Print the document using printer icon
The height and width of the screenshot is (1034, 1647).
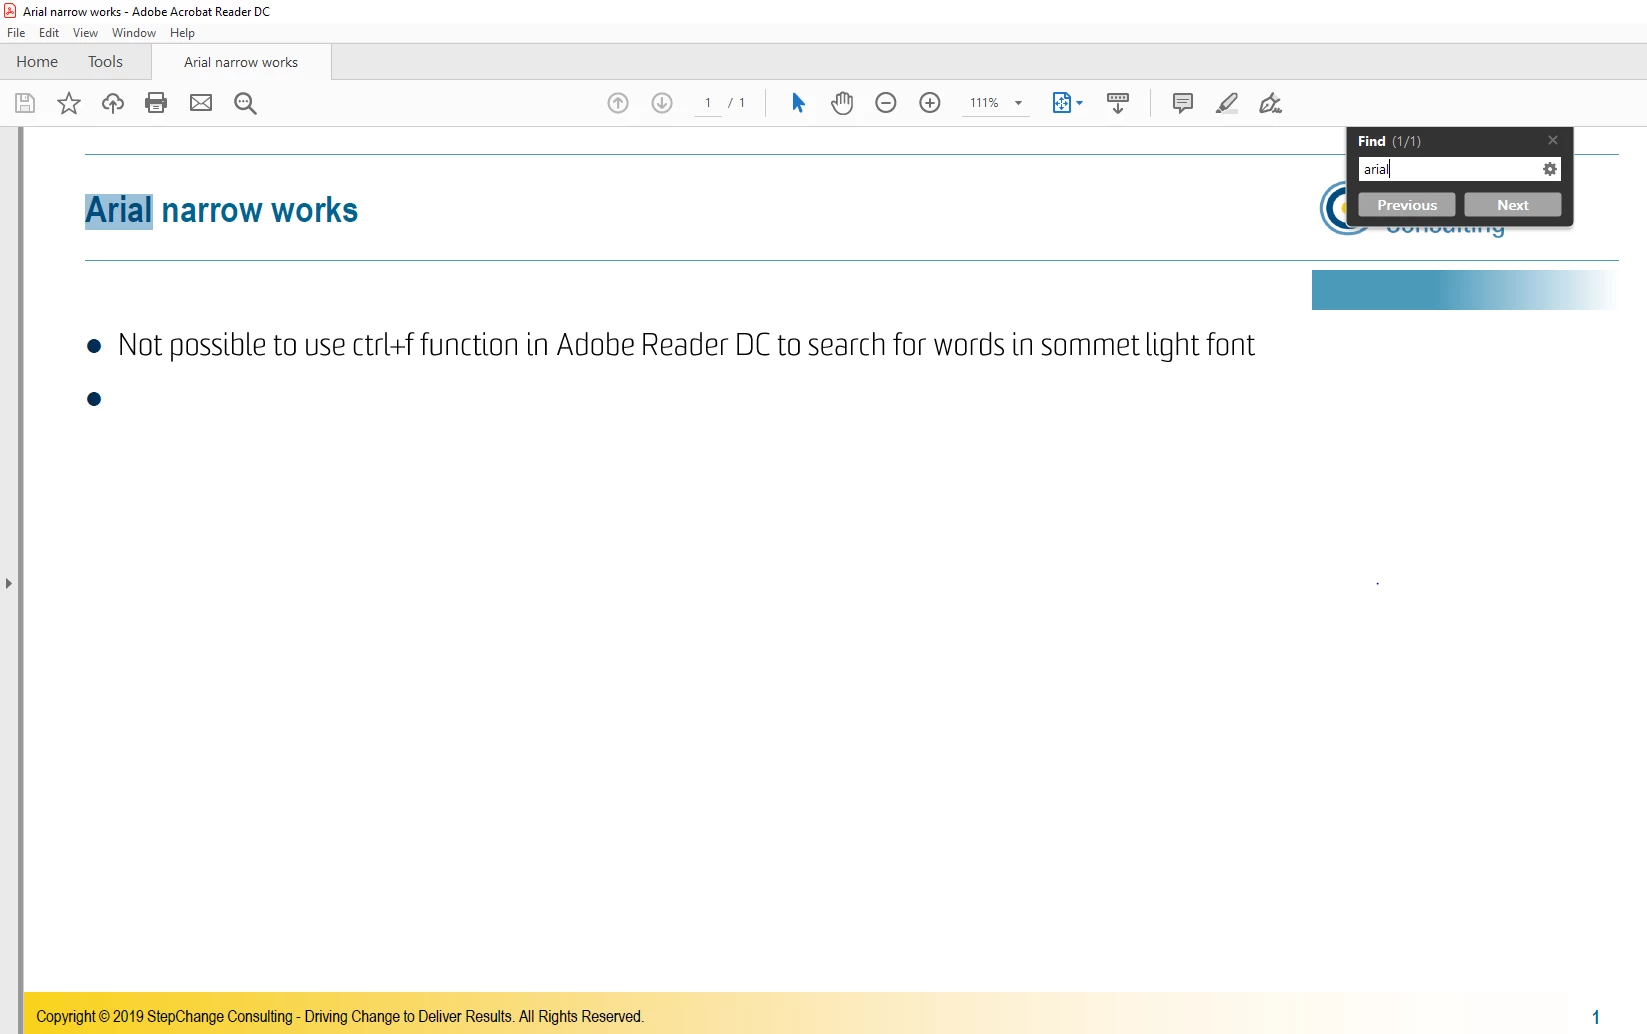[156, 103]
